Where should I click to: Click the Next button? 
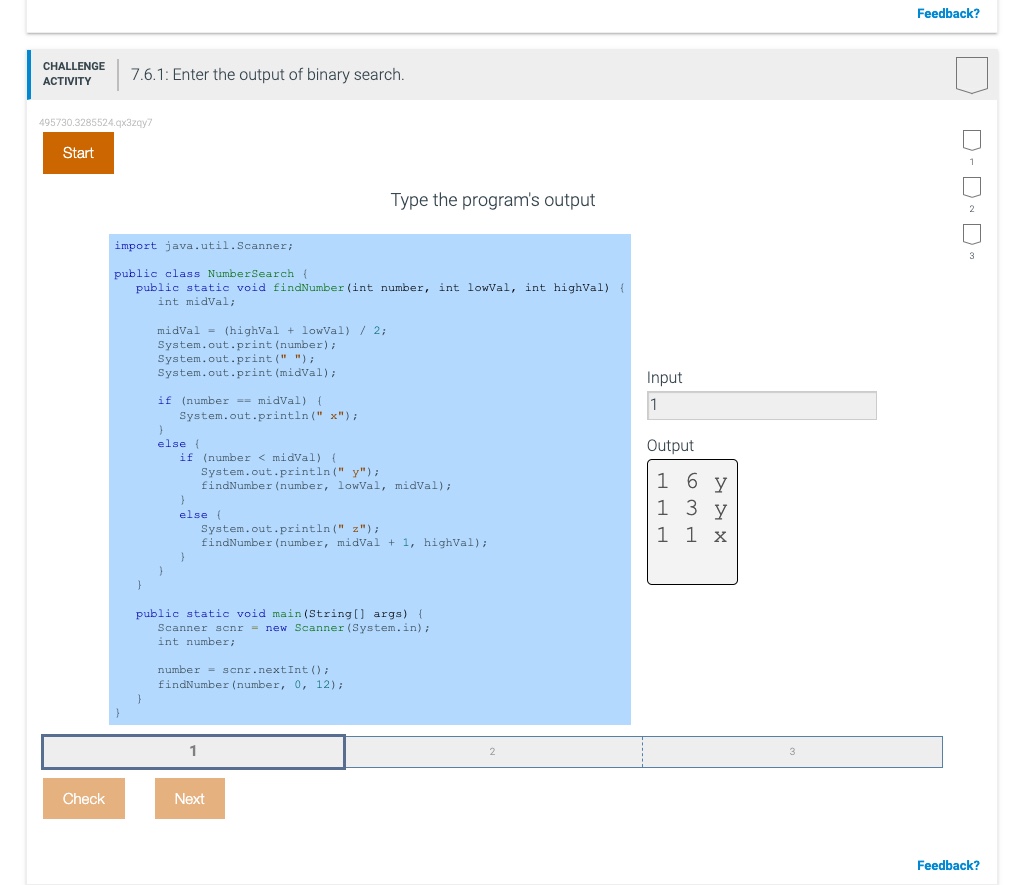(x=189, y=798)
